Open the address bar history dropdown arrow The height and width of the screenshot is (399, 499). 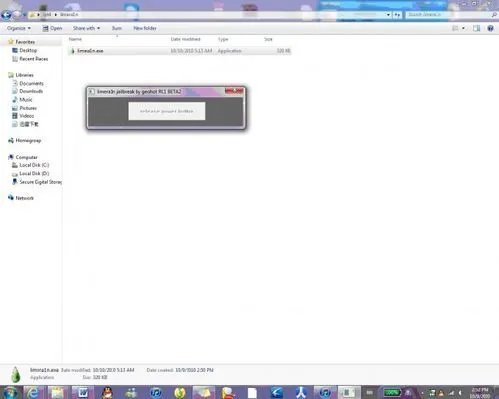pos(388,15)
